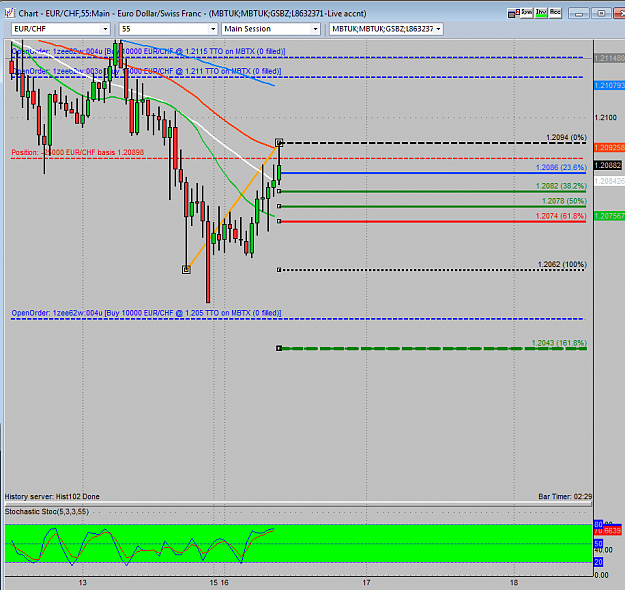
Task: Click the detach window icon in title bar
Action: (x=512, y=14)
